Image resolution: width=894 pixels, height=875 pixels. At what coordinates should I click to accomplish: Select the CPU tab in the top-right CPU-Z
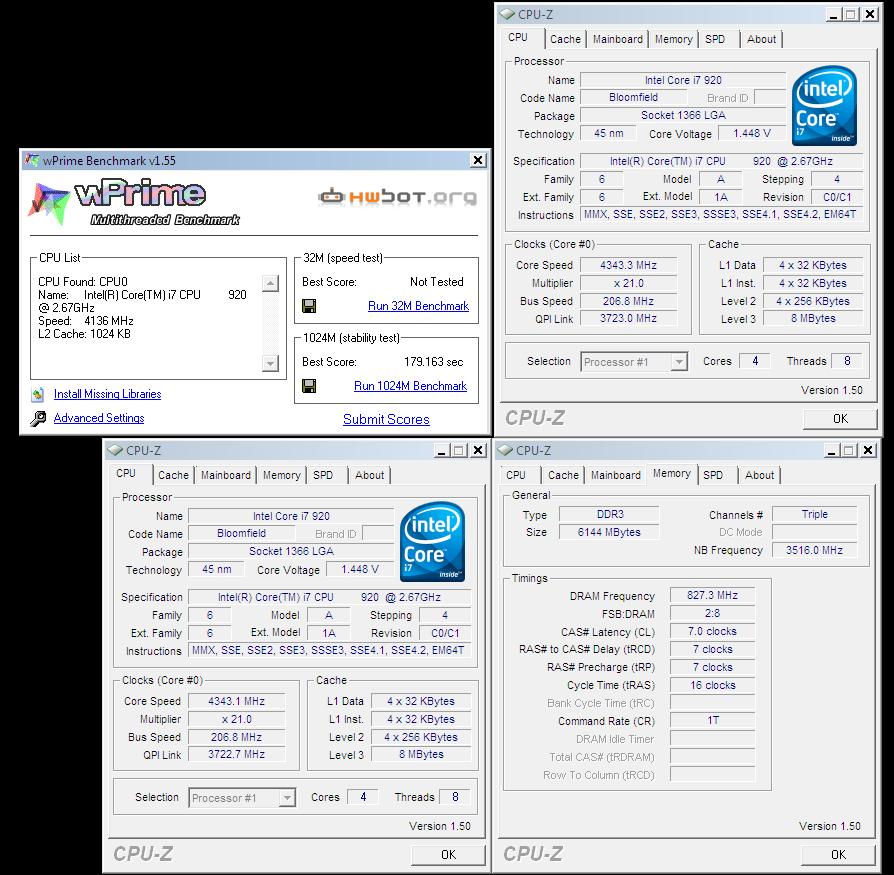click(x=518, y=38)
